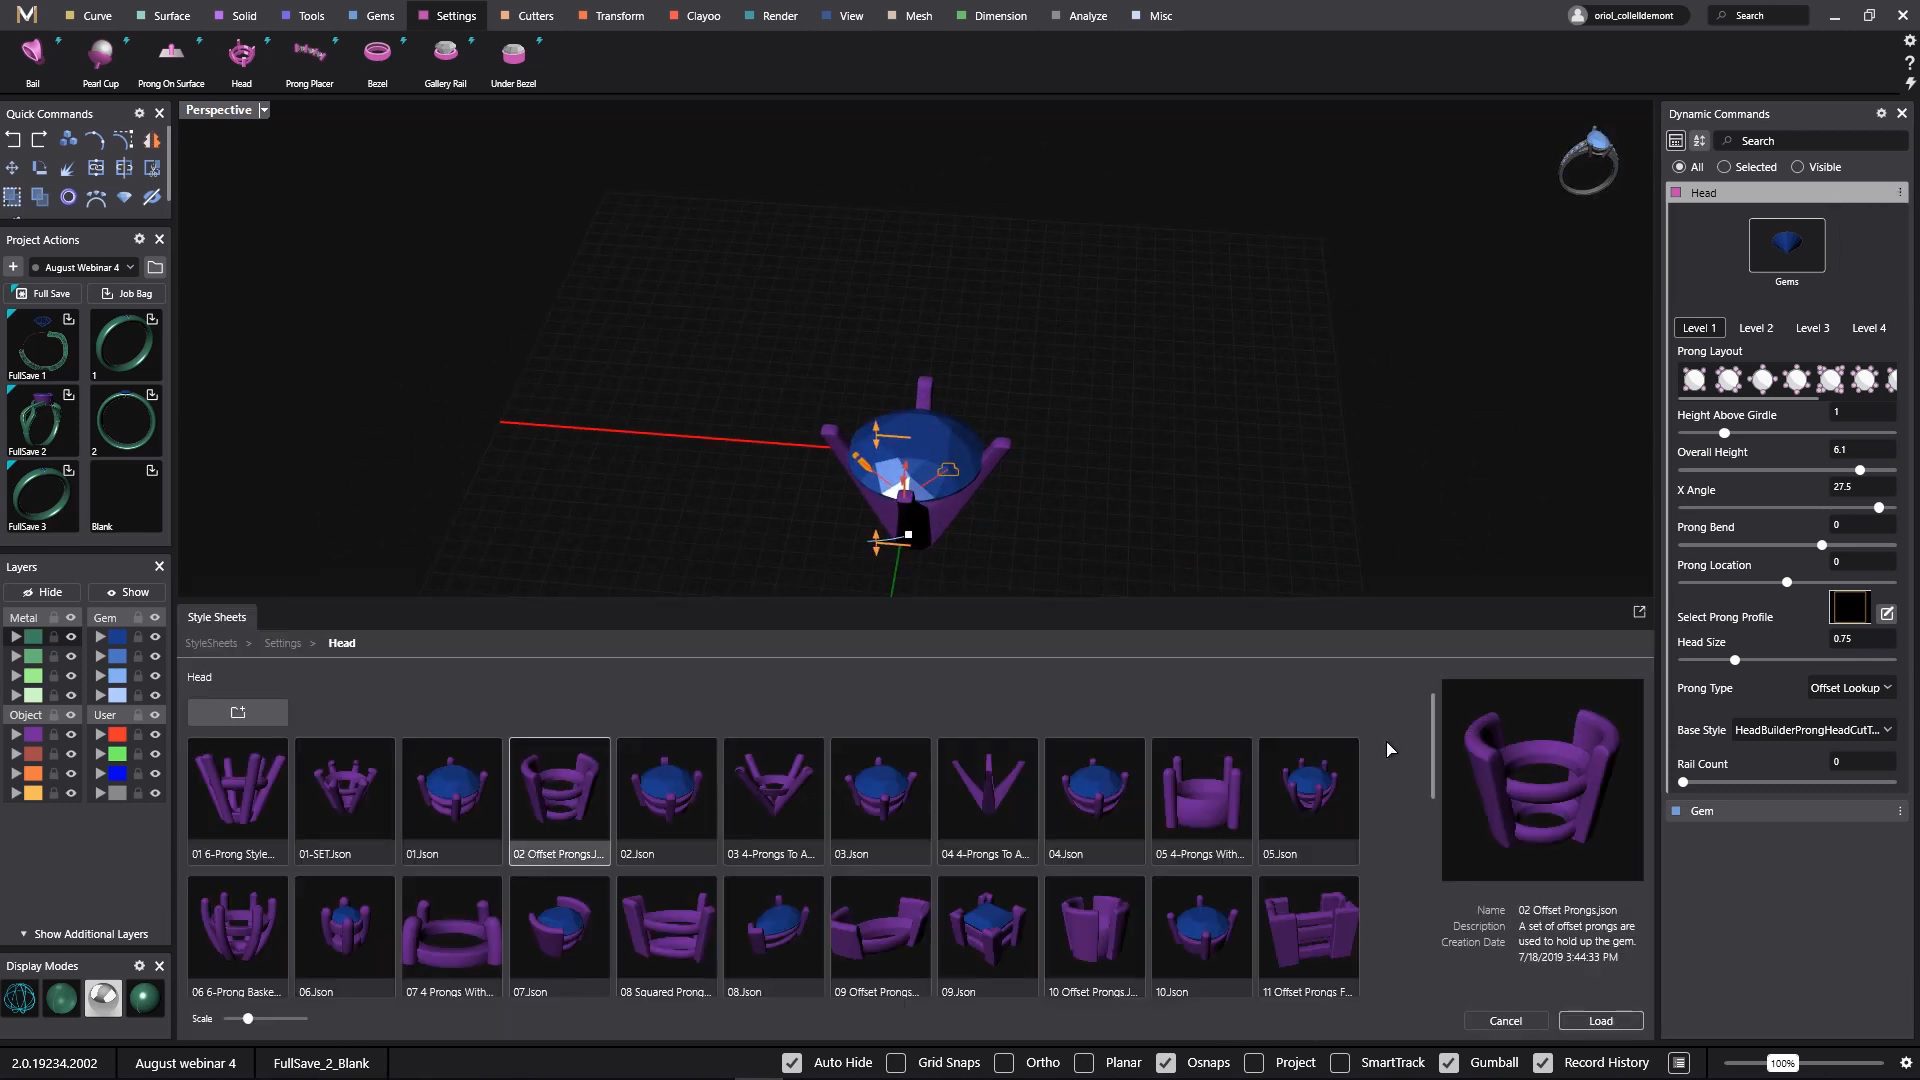Click the Load button

1600,1021
